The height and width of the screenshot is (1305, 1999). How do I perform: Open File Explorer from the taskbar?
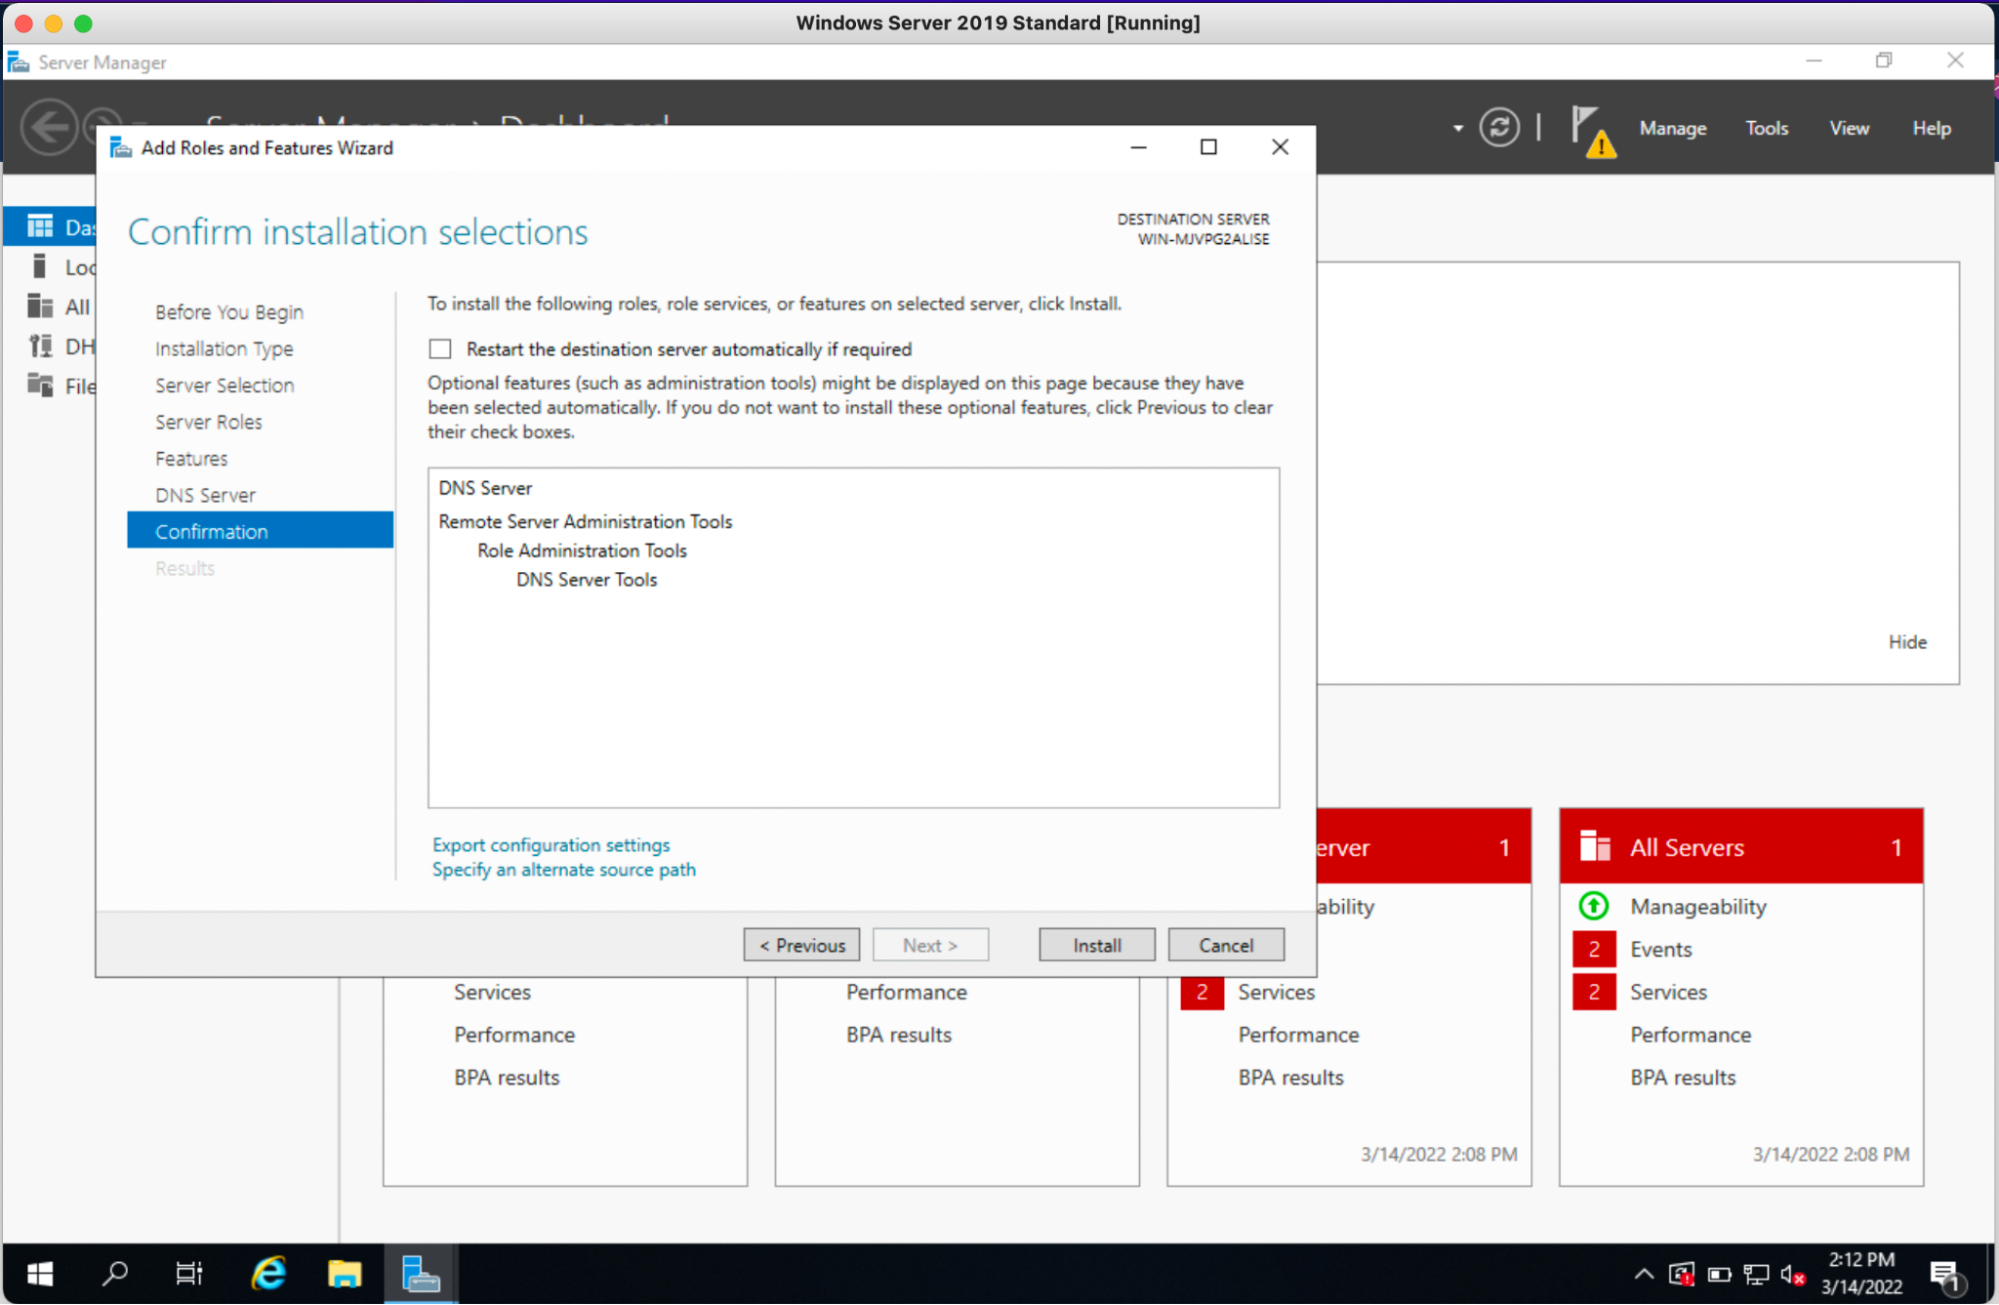343,1273
